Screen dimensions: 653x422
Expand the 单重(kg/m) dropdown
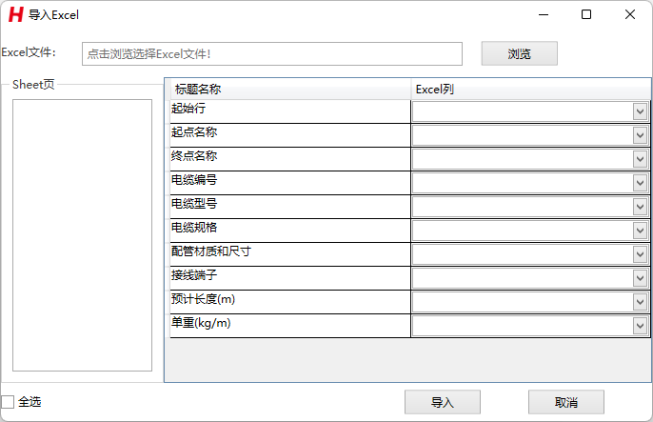coord(640,327)
